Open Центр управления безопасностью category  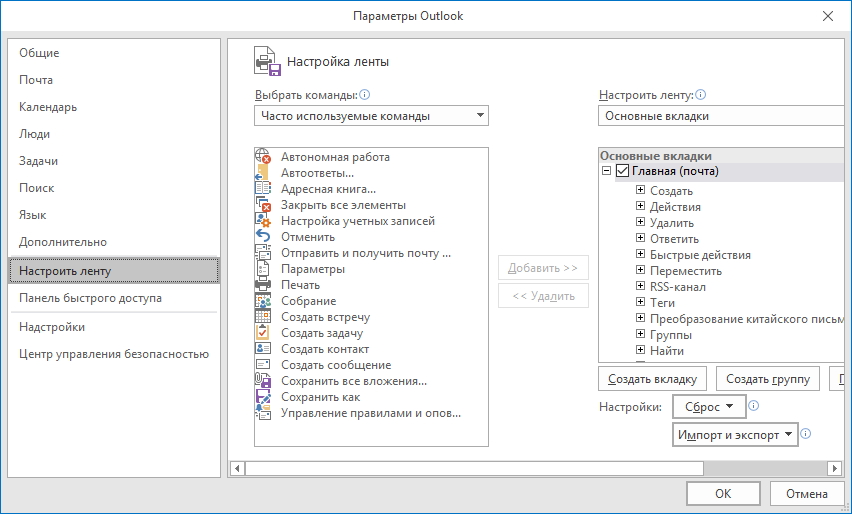[x=114, y=354]
